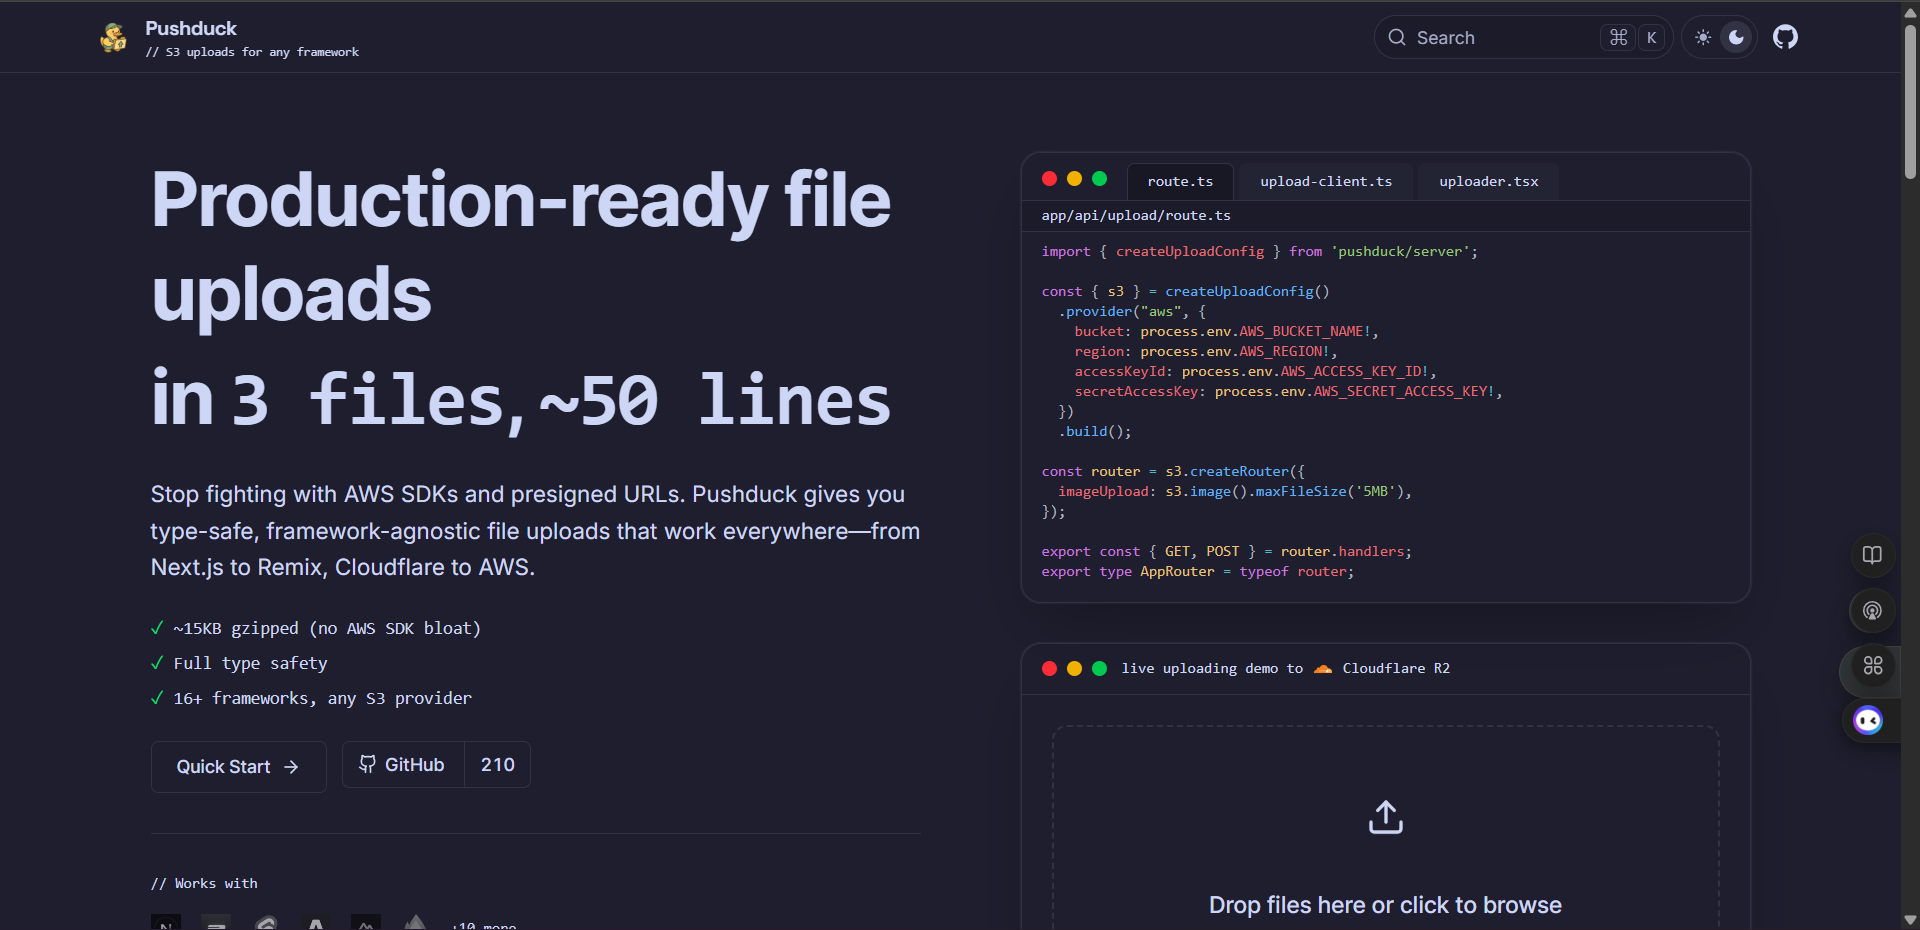1920x930 pixels.
Task: Open the floating mascot chat avatar
Action: click(x=1868, y=720)
